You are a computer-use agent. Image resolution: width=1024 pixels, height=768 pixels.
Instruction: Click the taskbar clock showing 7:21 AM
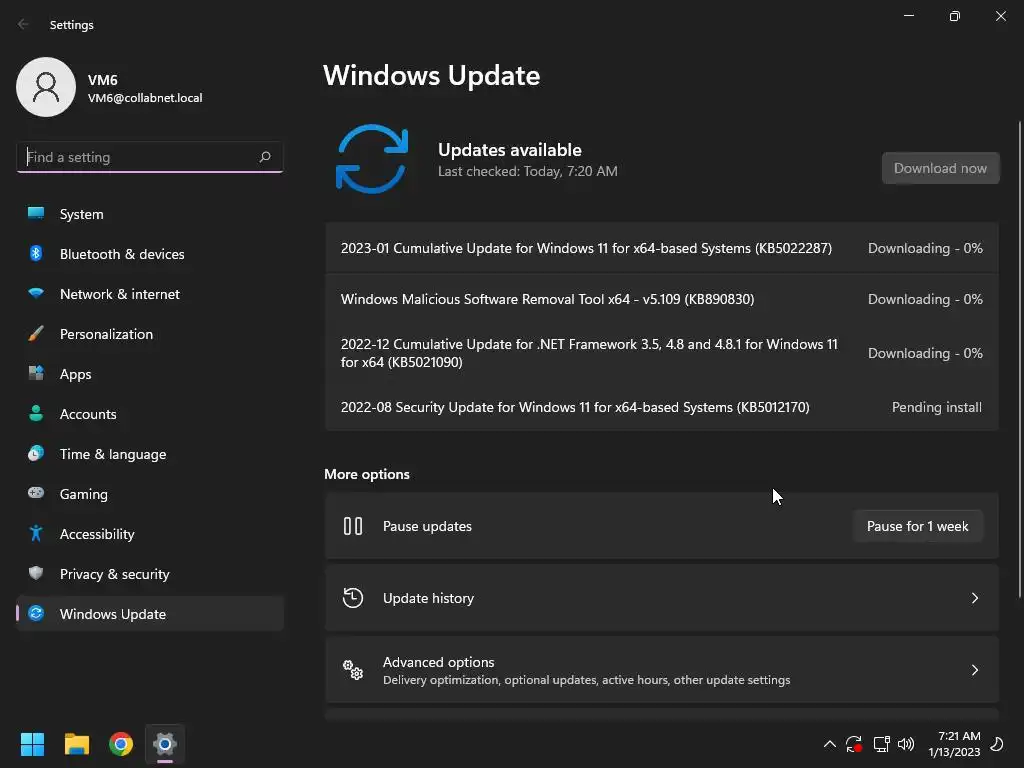tap(955, 744)
